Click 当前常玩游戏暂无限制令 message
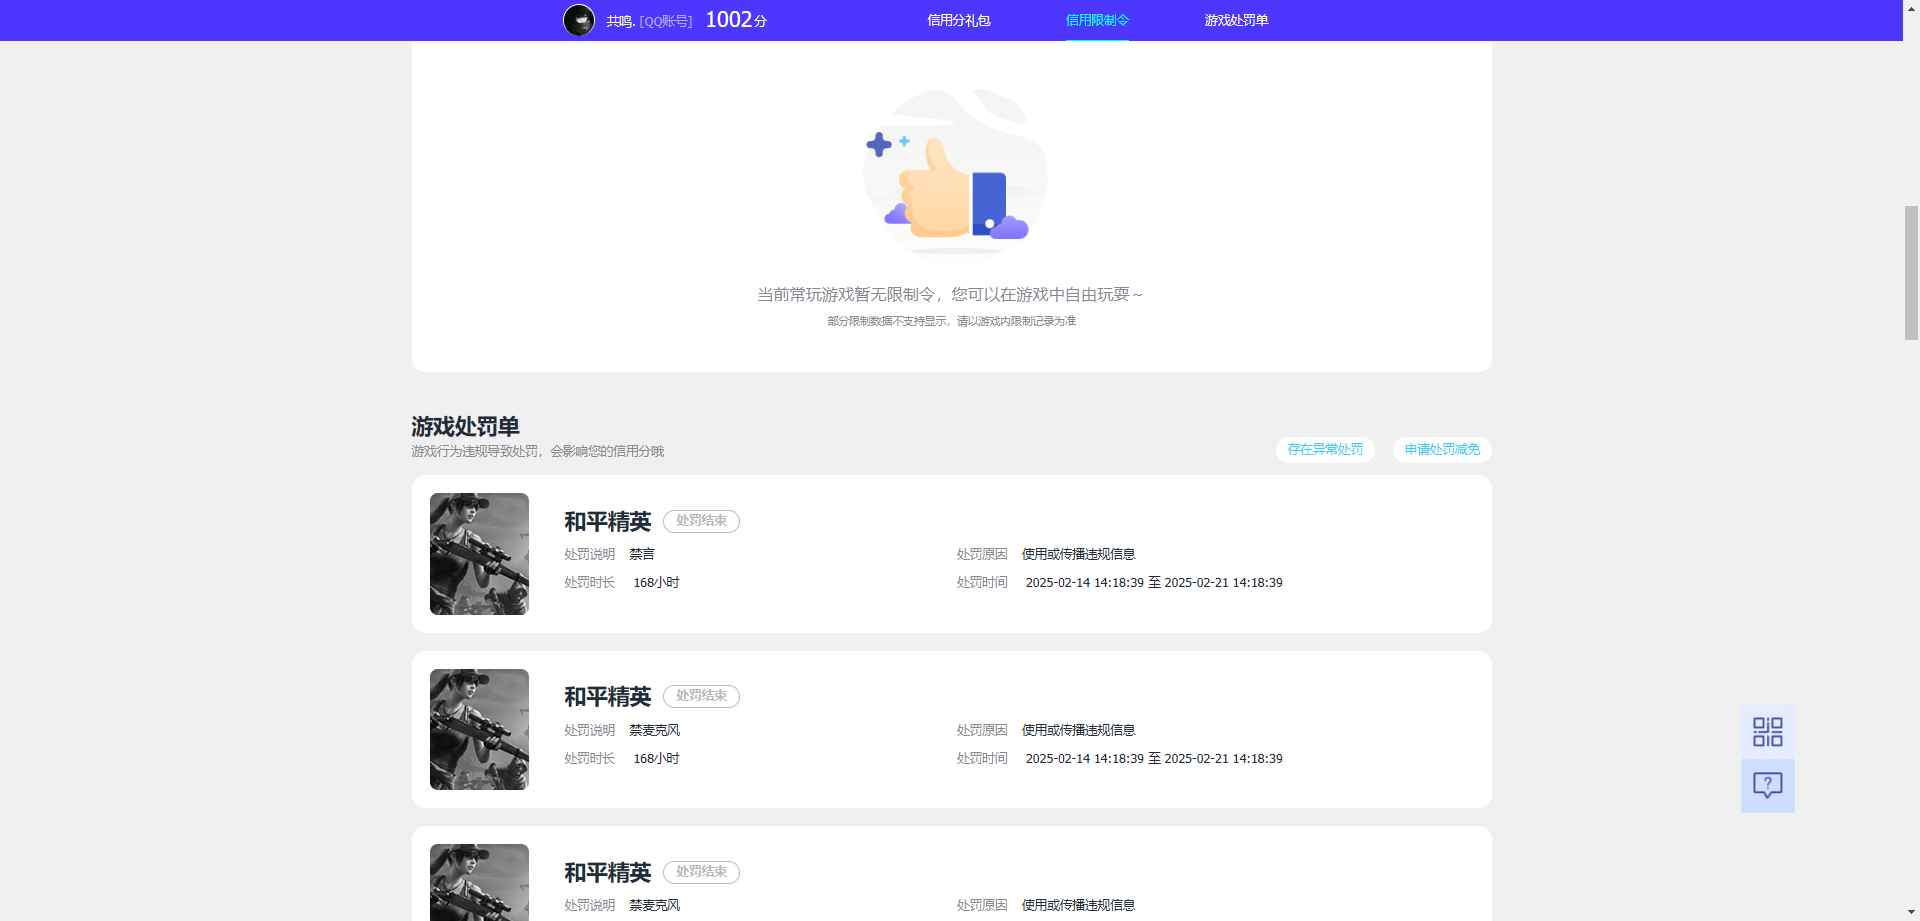The image size is (1920, 921). pos(950,295)
